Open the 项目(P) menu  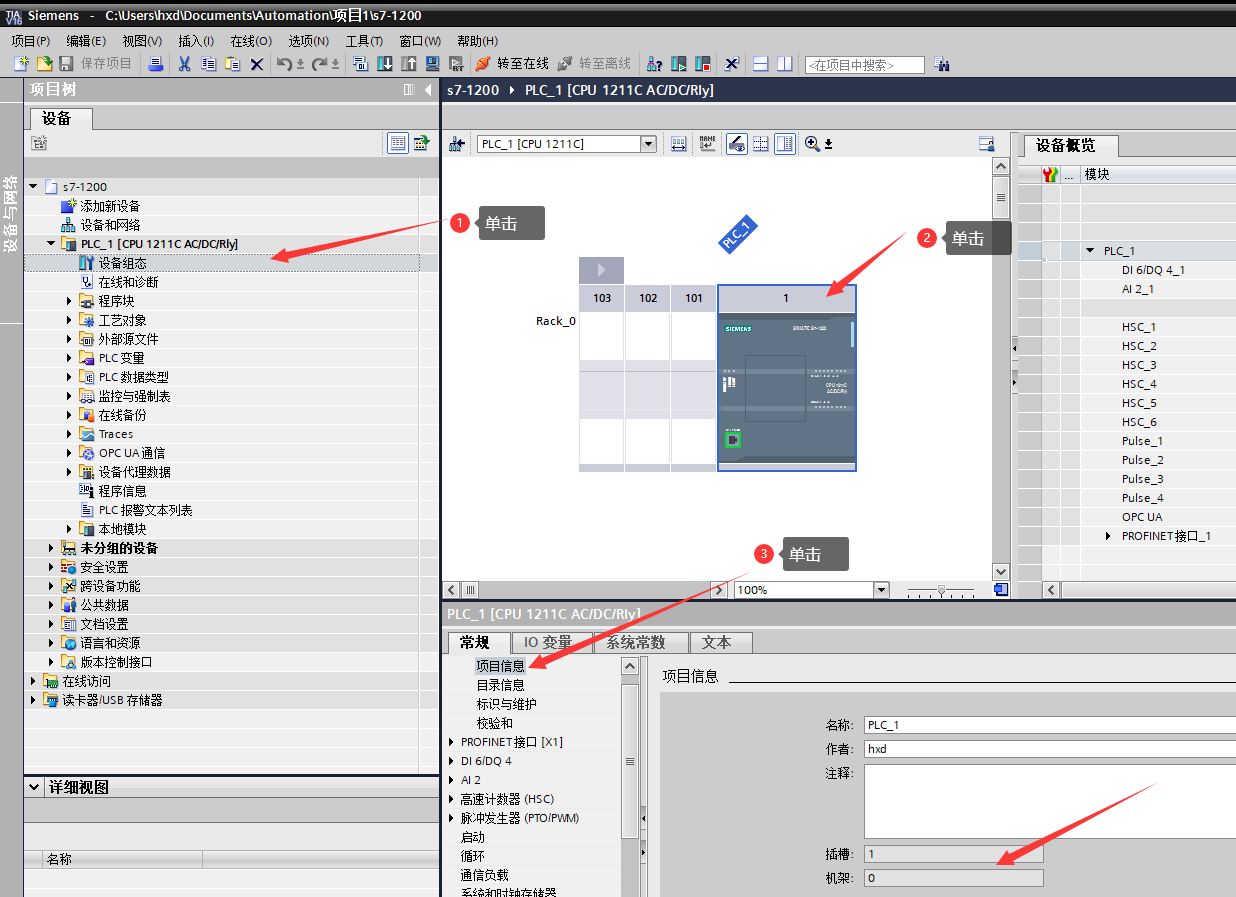click(x=30, y=41)
